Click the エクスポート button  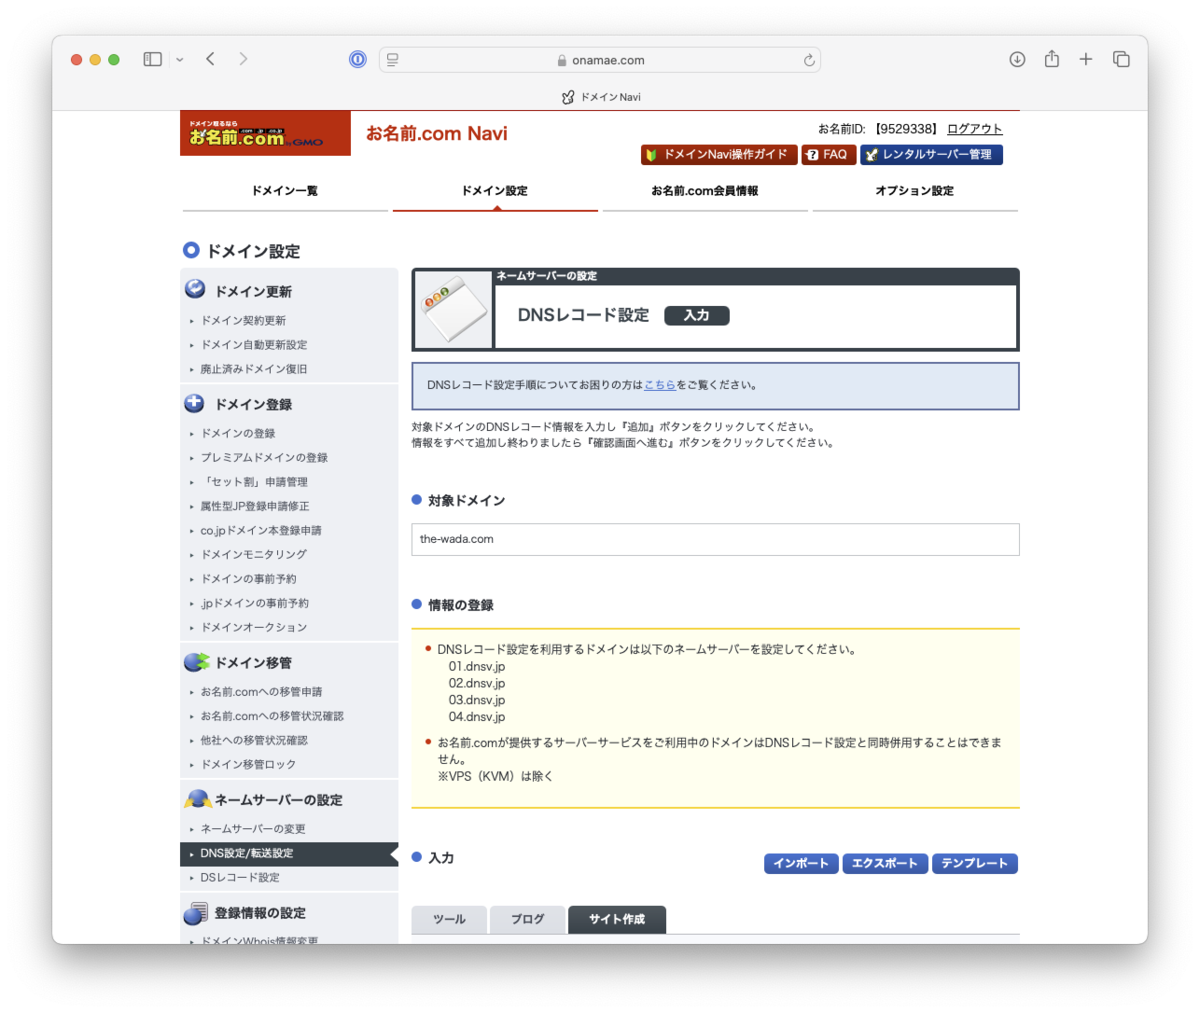tap(885, 863)
